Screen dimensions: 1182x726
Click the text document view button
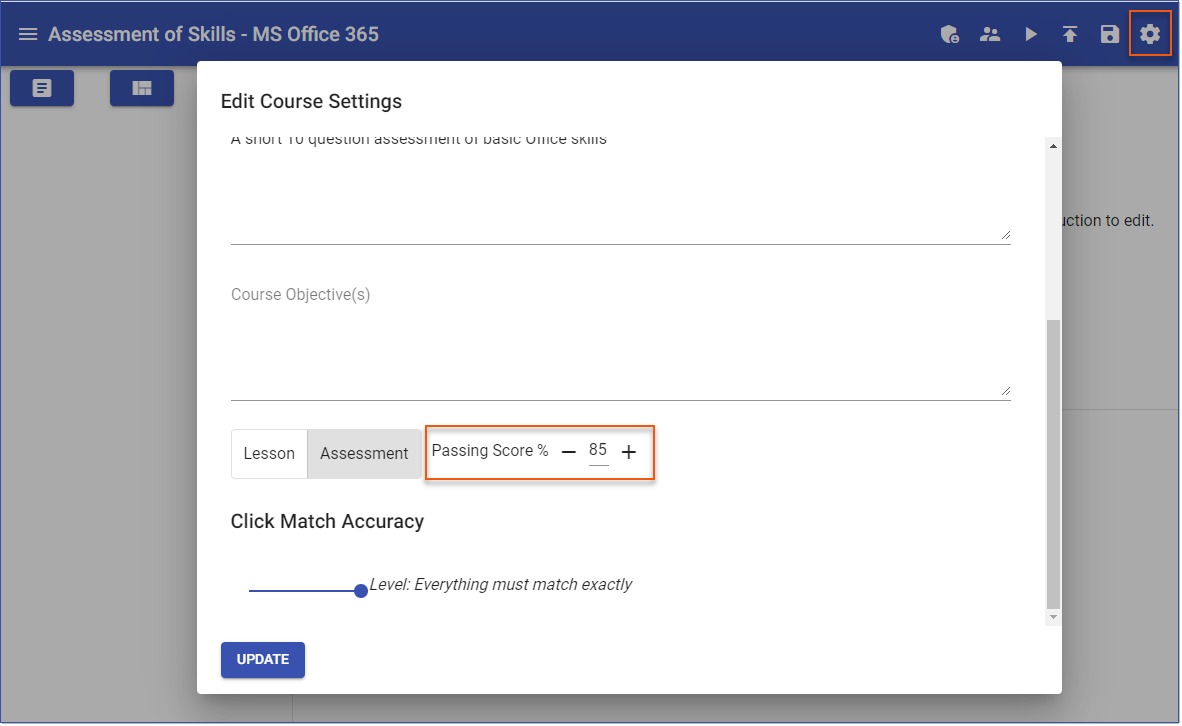42,88
